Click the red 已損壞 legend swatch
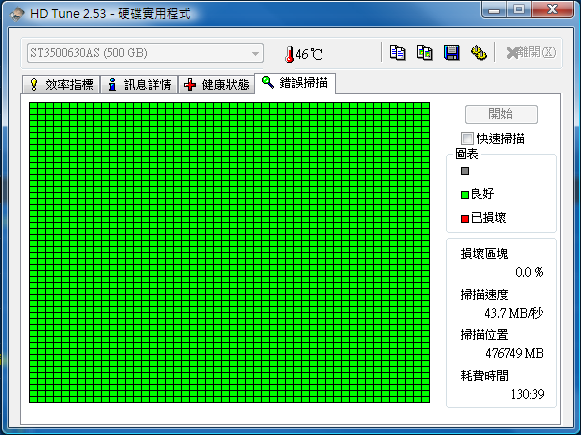581x435 pixels. (x=465, y=219)
